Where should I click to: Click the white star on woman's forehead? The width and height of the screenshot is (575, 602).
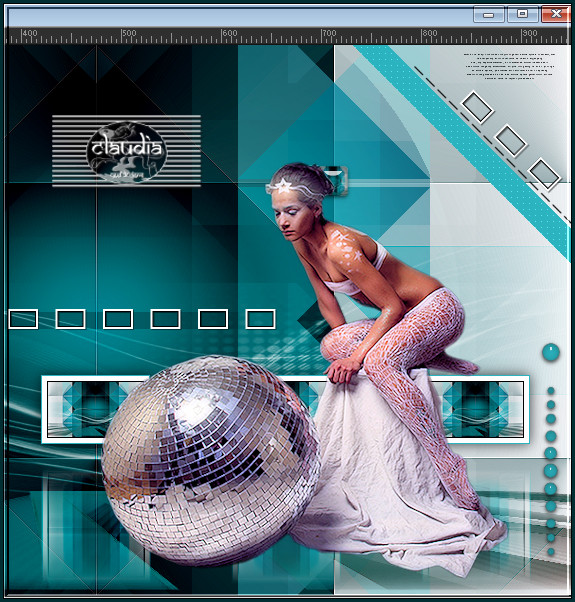click(x=284, y=186)
